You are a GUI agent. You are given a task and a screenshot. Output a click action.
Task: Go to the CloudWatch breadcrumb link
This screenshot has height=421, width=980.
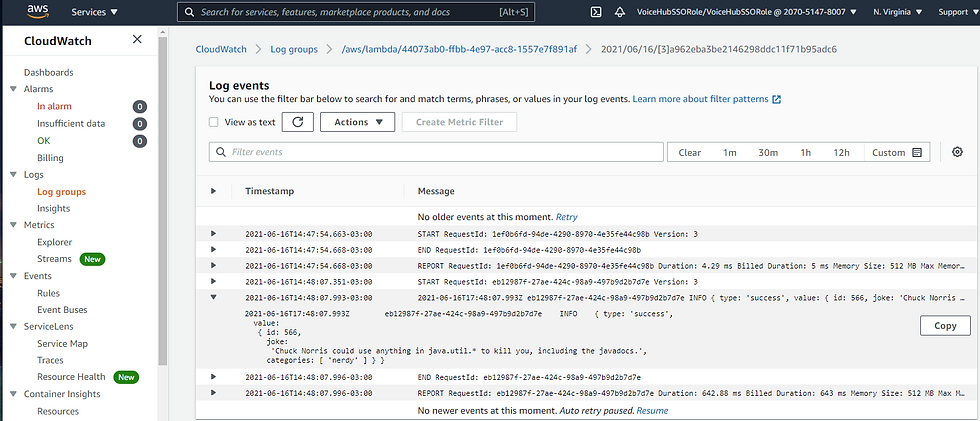[221, 49]
